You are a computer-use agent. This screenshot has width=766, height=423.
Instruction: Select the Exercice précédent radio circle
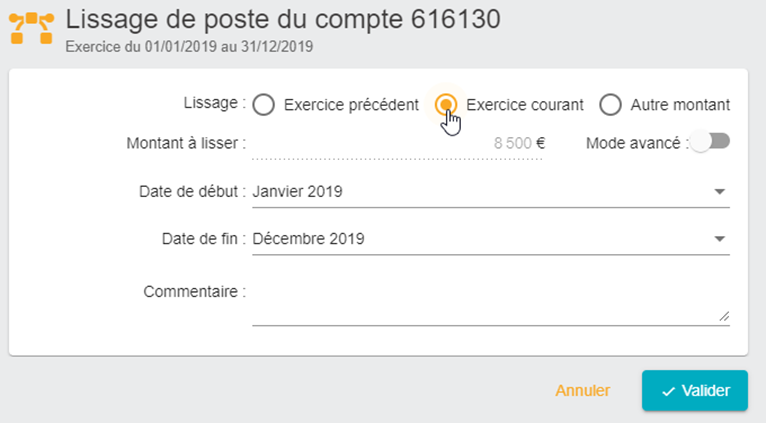[x=263, y=105]
